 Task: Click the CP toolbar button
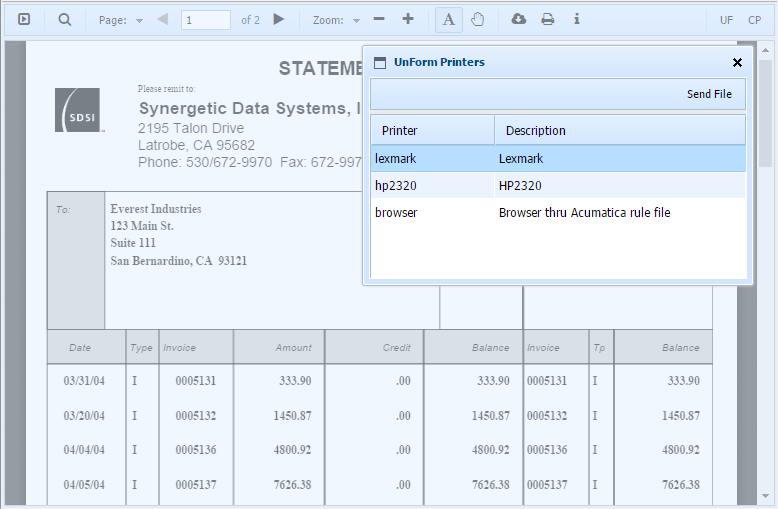tap(754, 20)
